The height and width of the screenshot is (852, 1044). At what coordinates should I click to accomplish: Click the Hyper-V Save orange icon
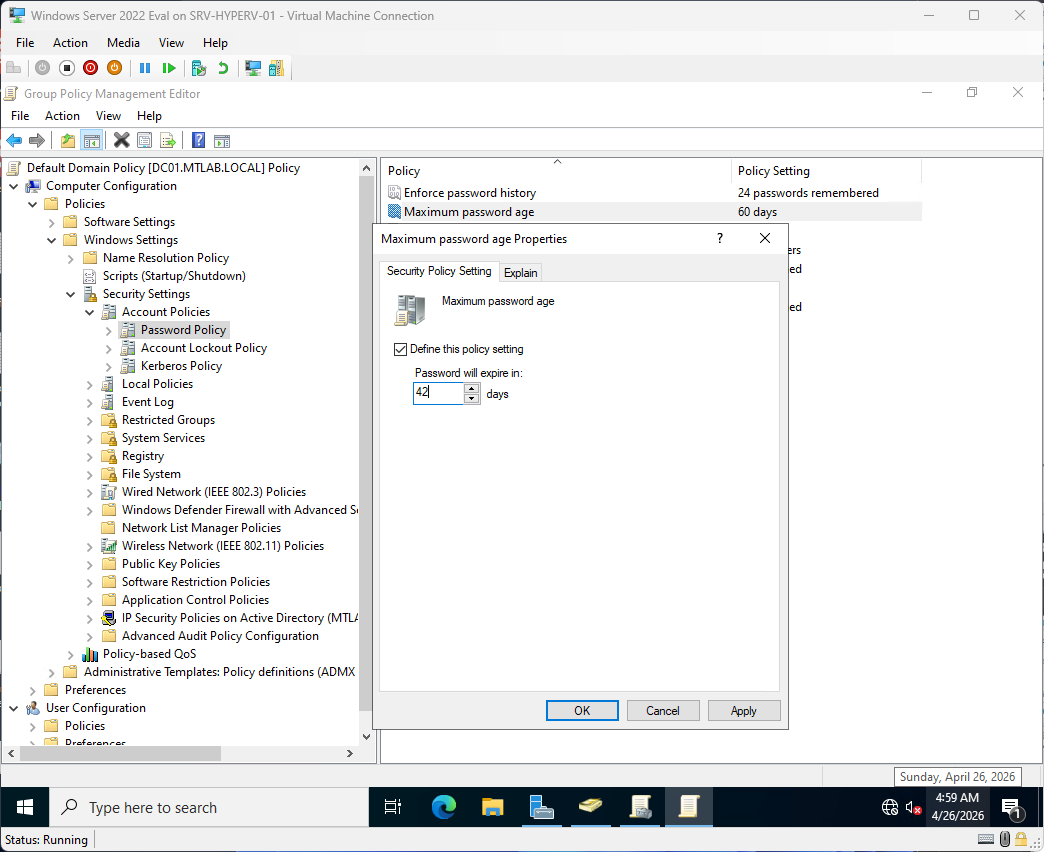point(115,68)
